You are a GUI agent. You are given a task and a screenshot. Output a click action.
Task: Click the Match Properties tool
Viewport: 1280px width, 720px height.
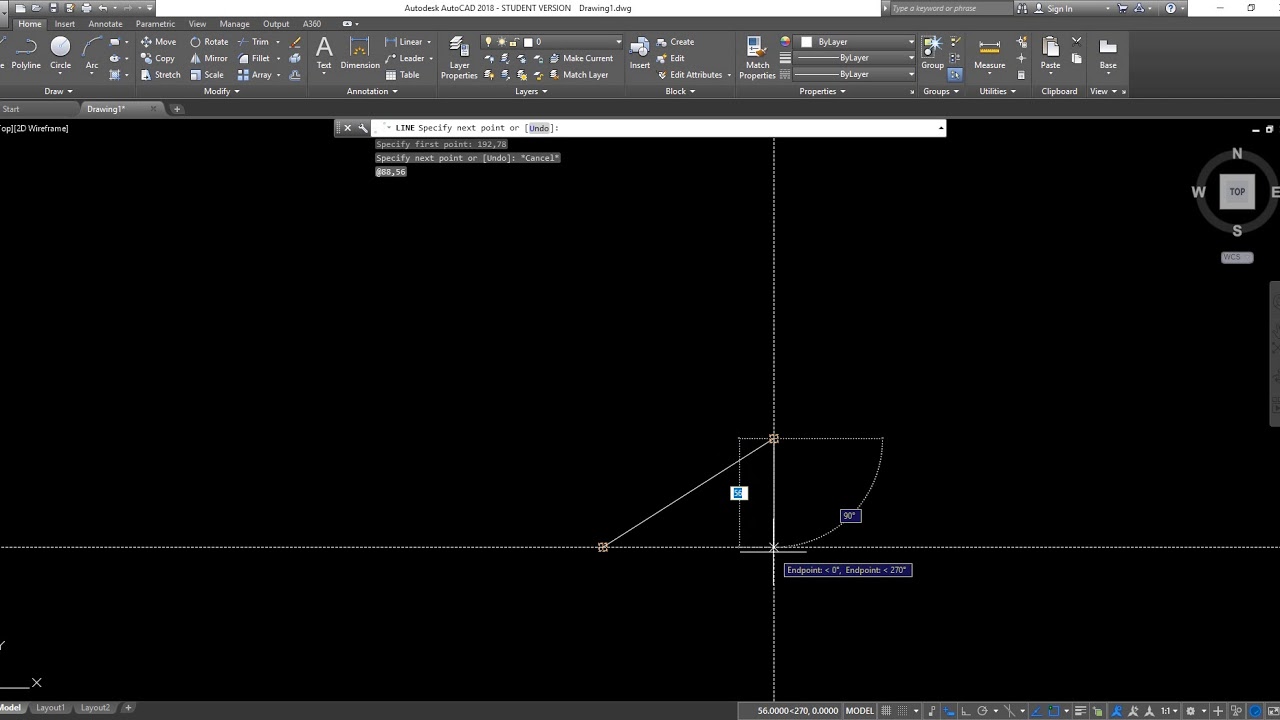pos(757,57)
